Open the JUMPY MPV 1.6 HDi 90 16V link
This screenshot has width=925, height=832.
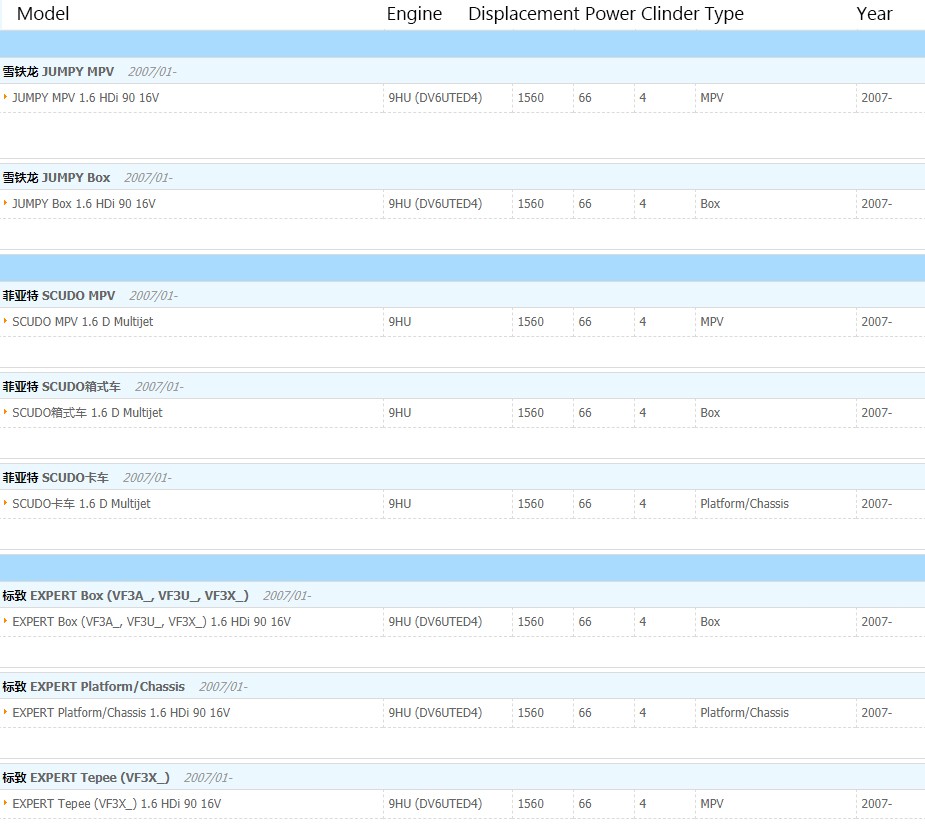(x=85, y=98)
